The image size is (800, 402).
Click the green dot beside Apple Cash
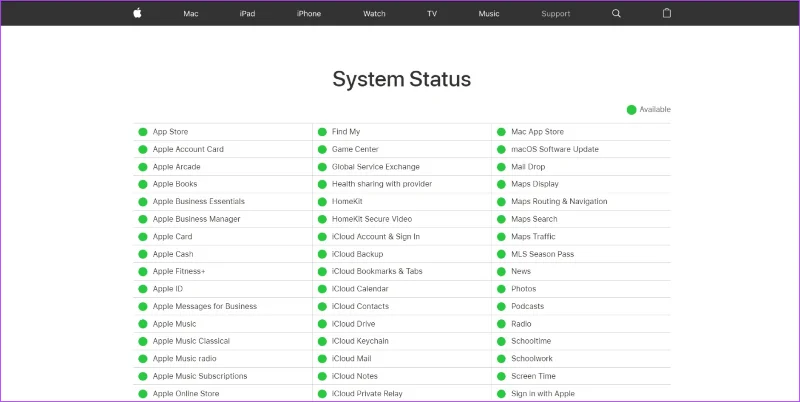(x=143, y=254)
